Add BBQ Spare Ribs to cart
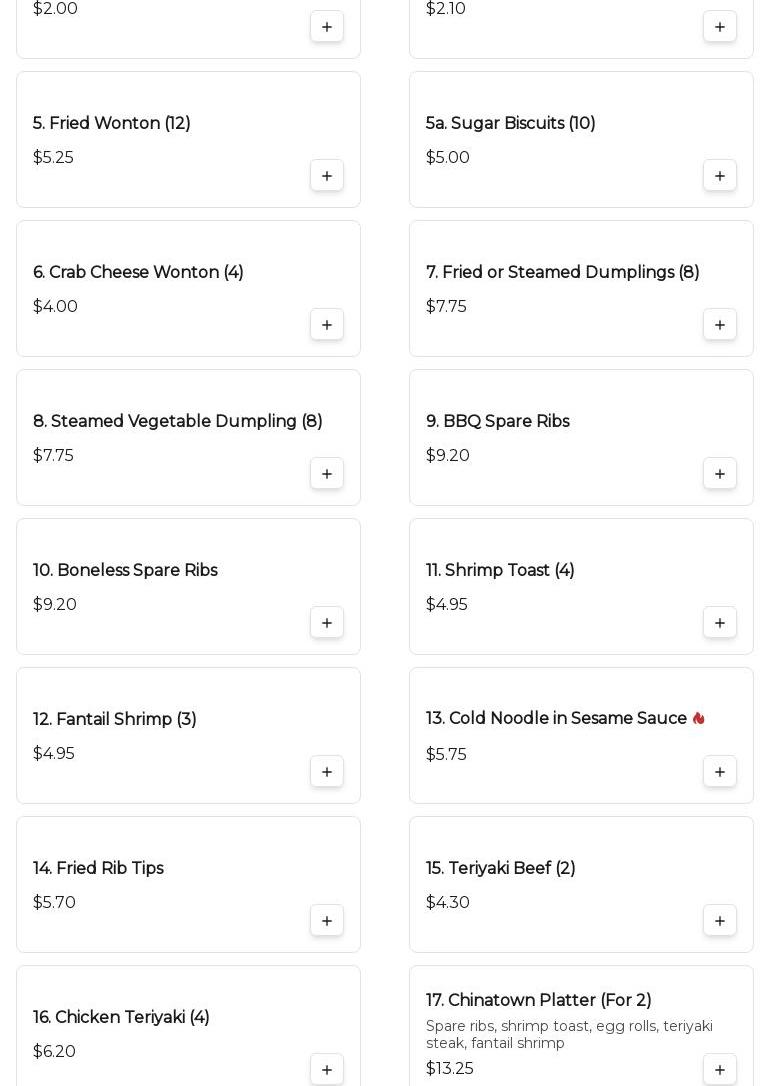Image resolution: width=770 pixels, height=1086 pixels. [720, 474]
